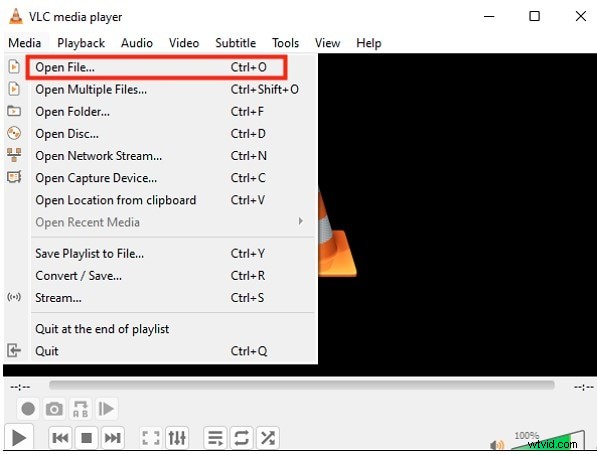Image resolution: width=597 pixels, height=454 pixels.
Task: Open the Tools menu
Action: (x=285, y=43)
